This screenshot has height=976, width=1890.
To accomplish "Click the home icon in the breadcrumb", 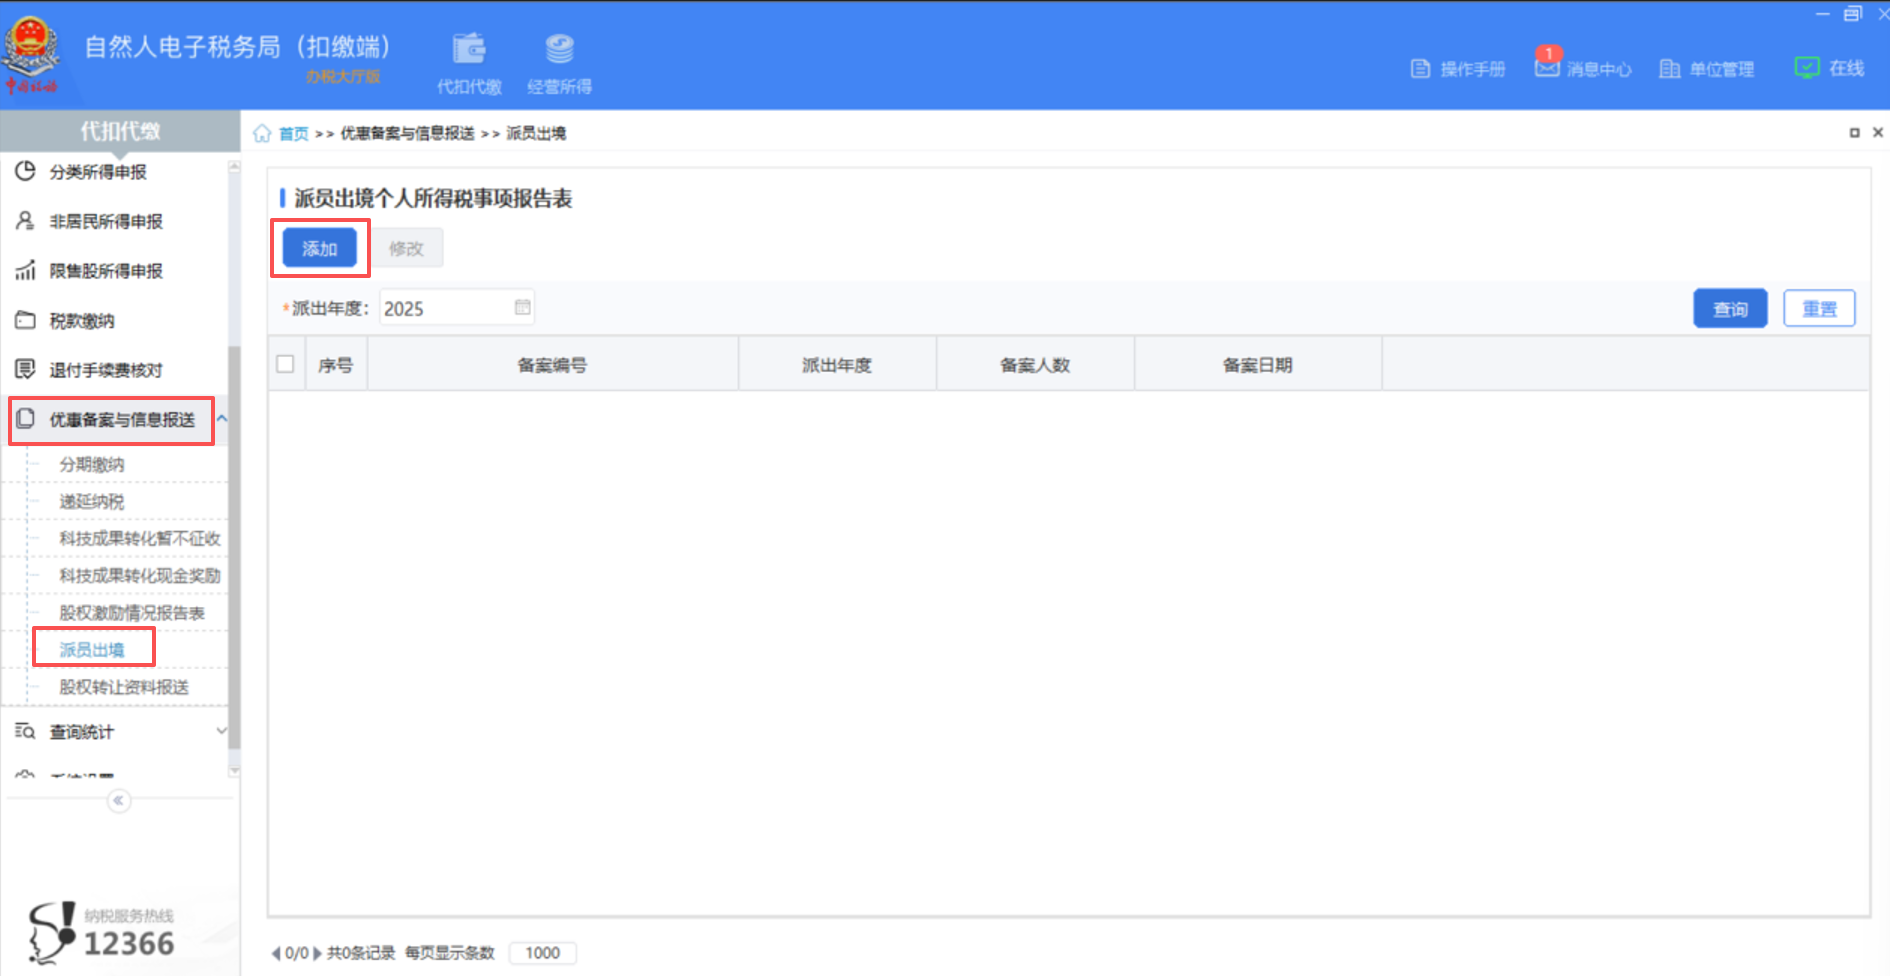I will tap(262, 132).
